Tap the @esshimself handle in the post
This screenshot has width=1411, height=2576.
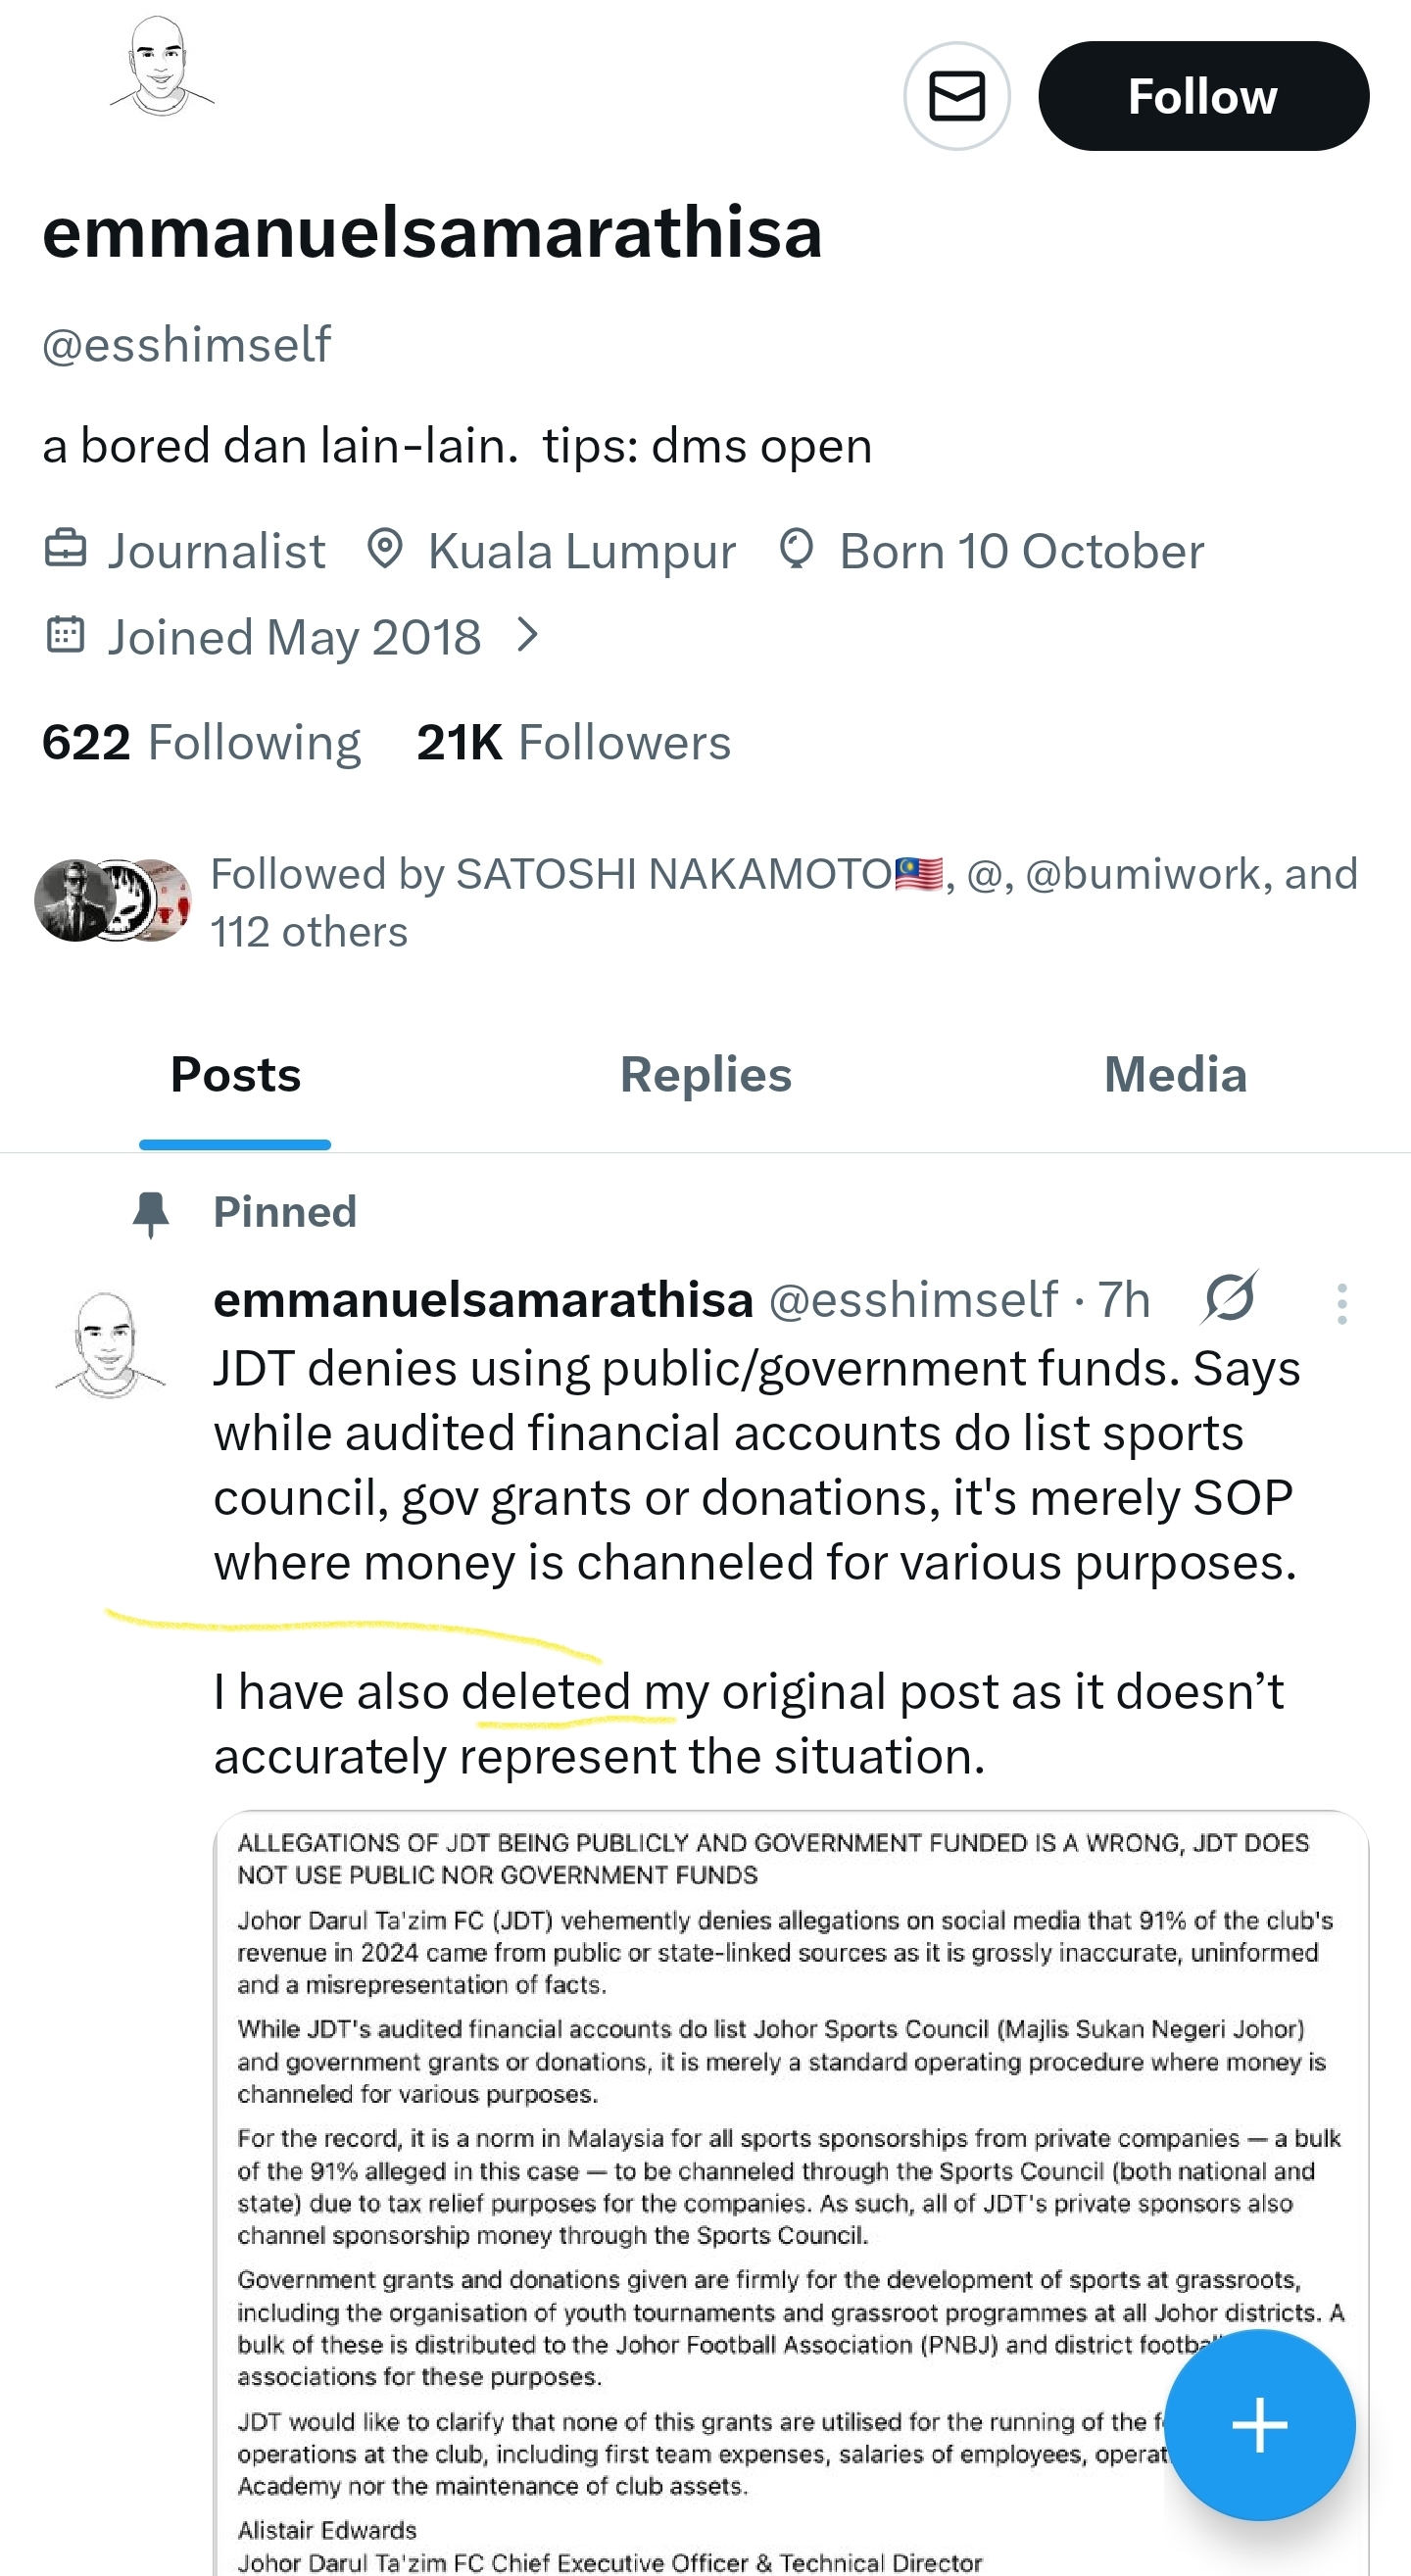(912, 1299)
